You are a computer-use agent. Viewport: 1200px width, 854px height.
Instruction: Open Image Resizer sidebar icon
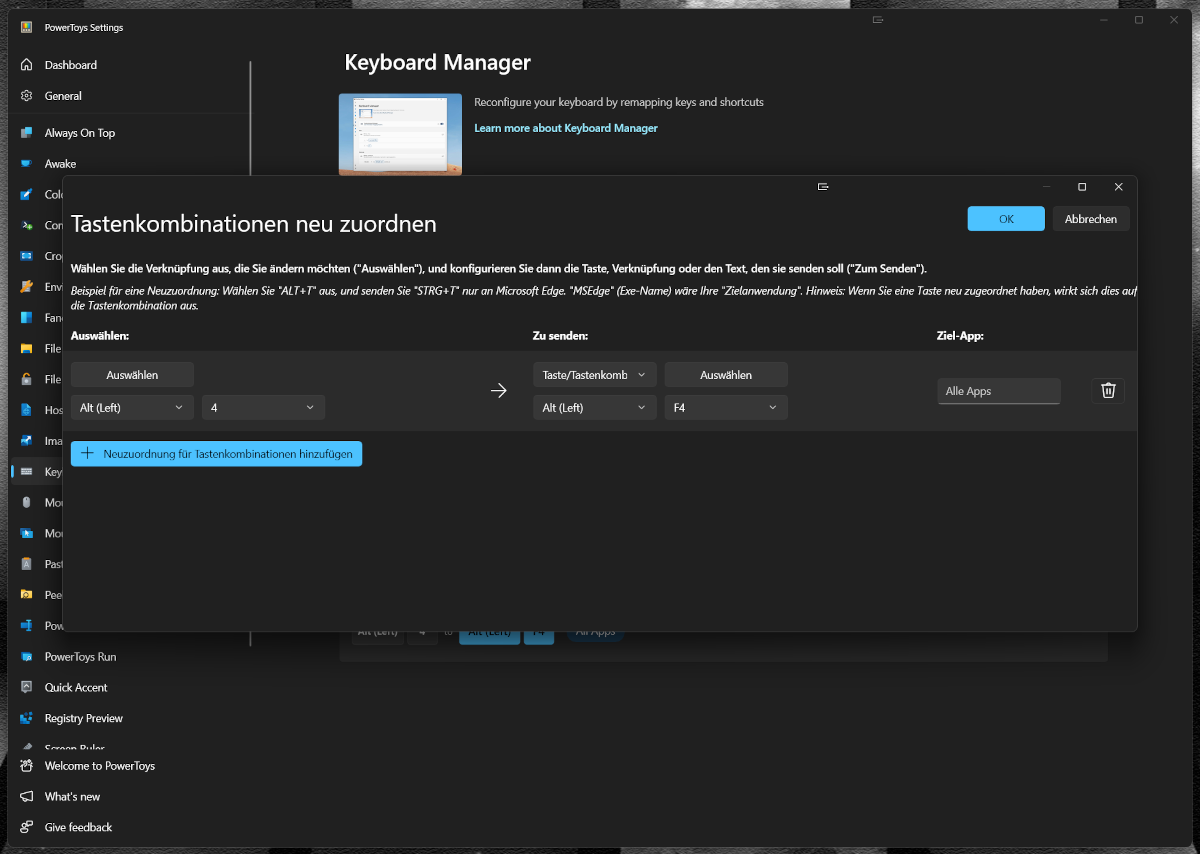pyautogui.click(x=27, y=441)
